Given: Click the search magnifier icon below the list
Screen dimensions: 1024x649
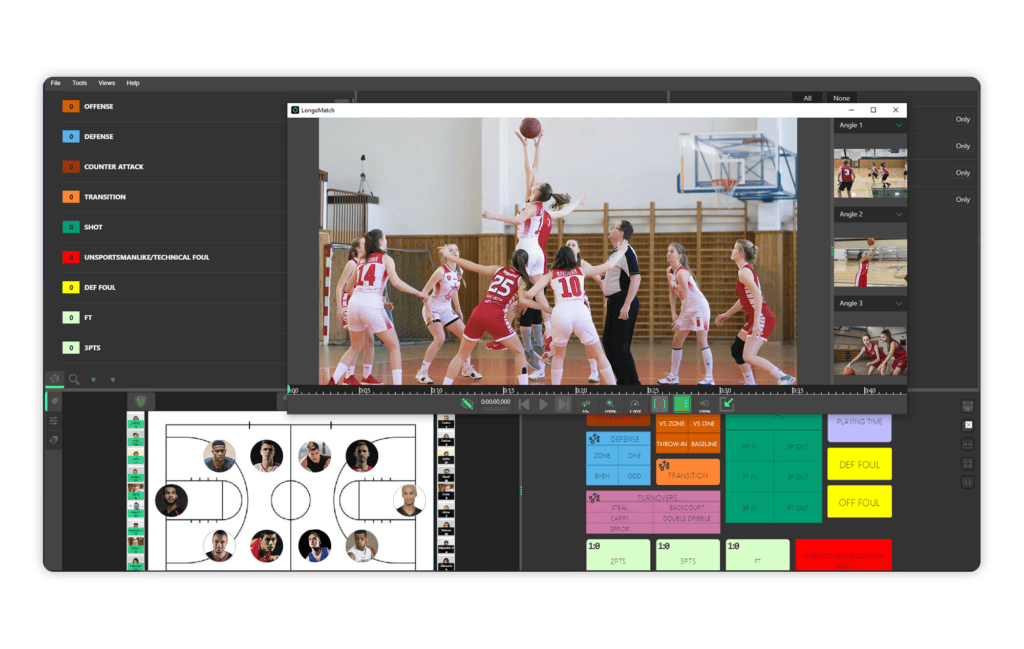Looking at the screenshot, I should click(x=74, y=379).
